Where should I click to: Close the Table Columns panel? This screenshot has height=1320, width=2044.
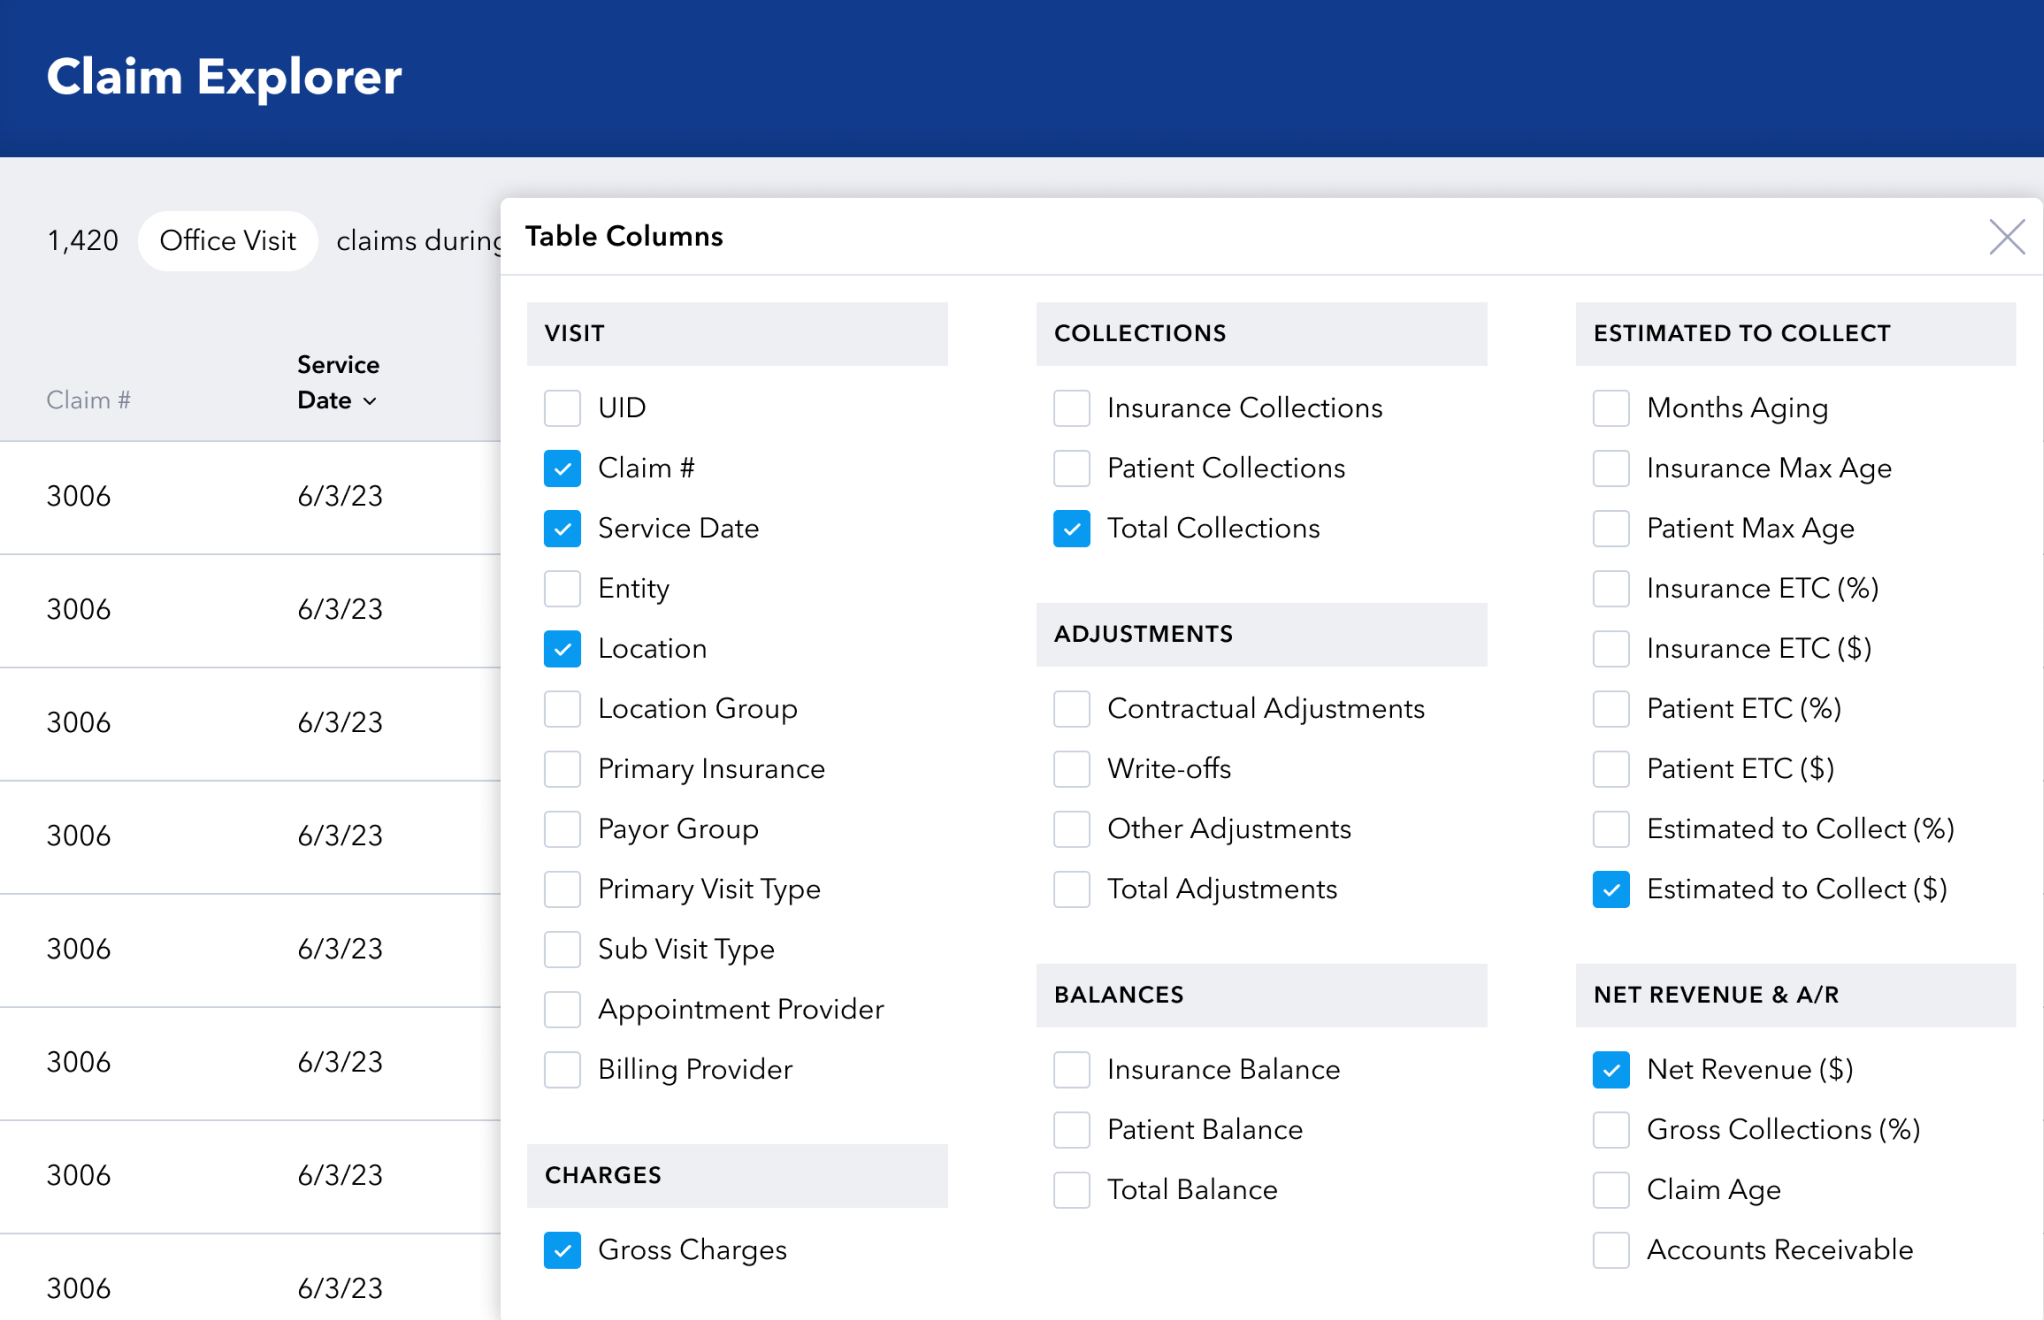[x=2006, y=238]
